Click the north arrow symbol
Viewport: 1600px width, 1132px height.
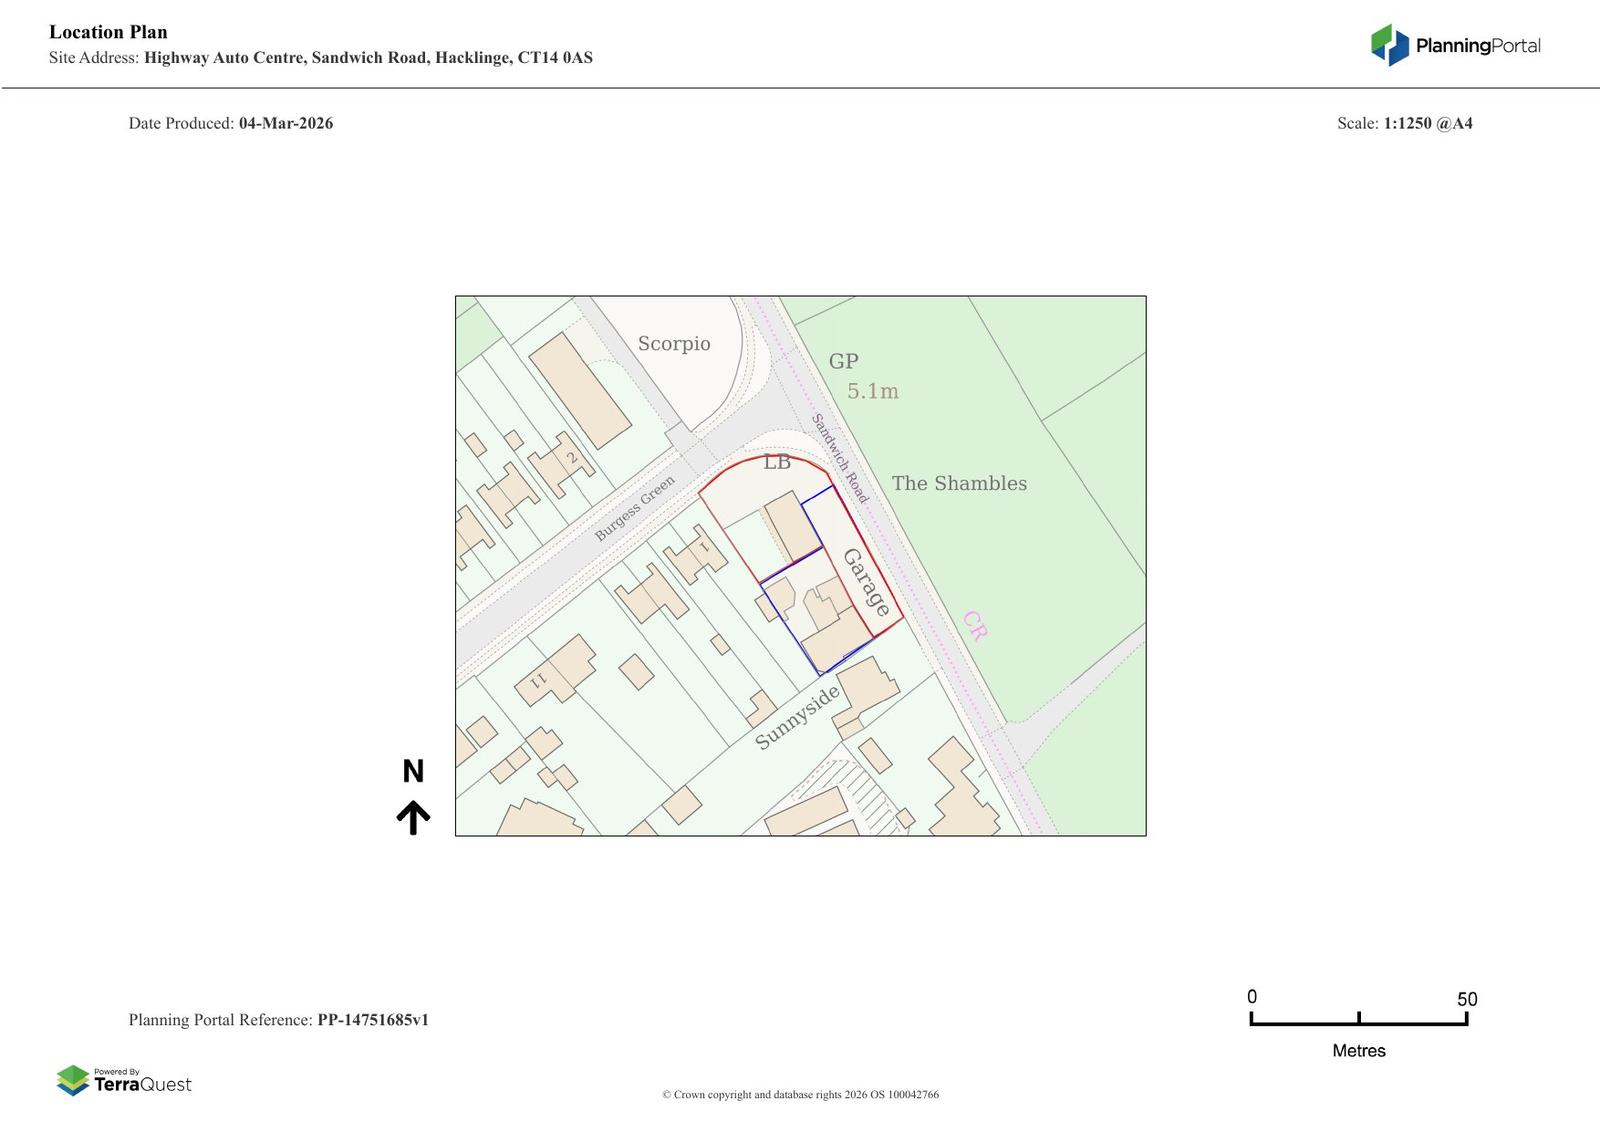coord(413,817)
